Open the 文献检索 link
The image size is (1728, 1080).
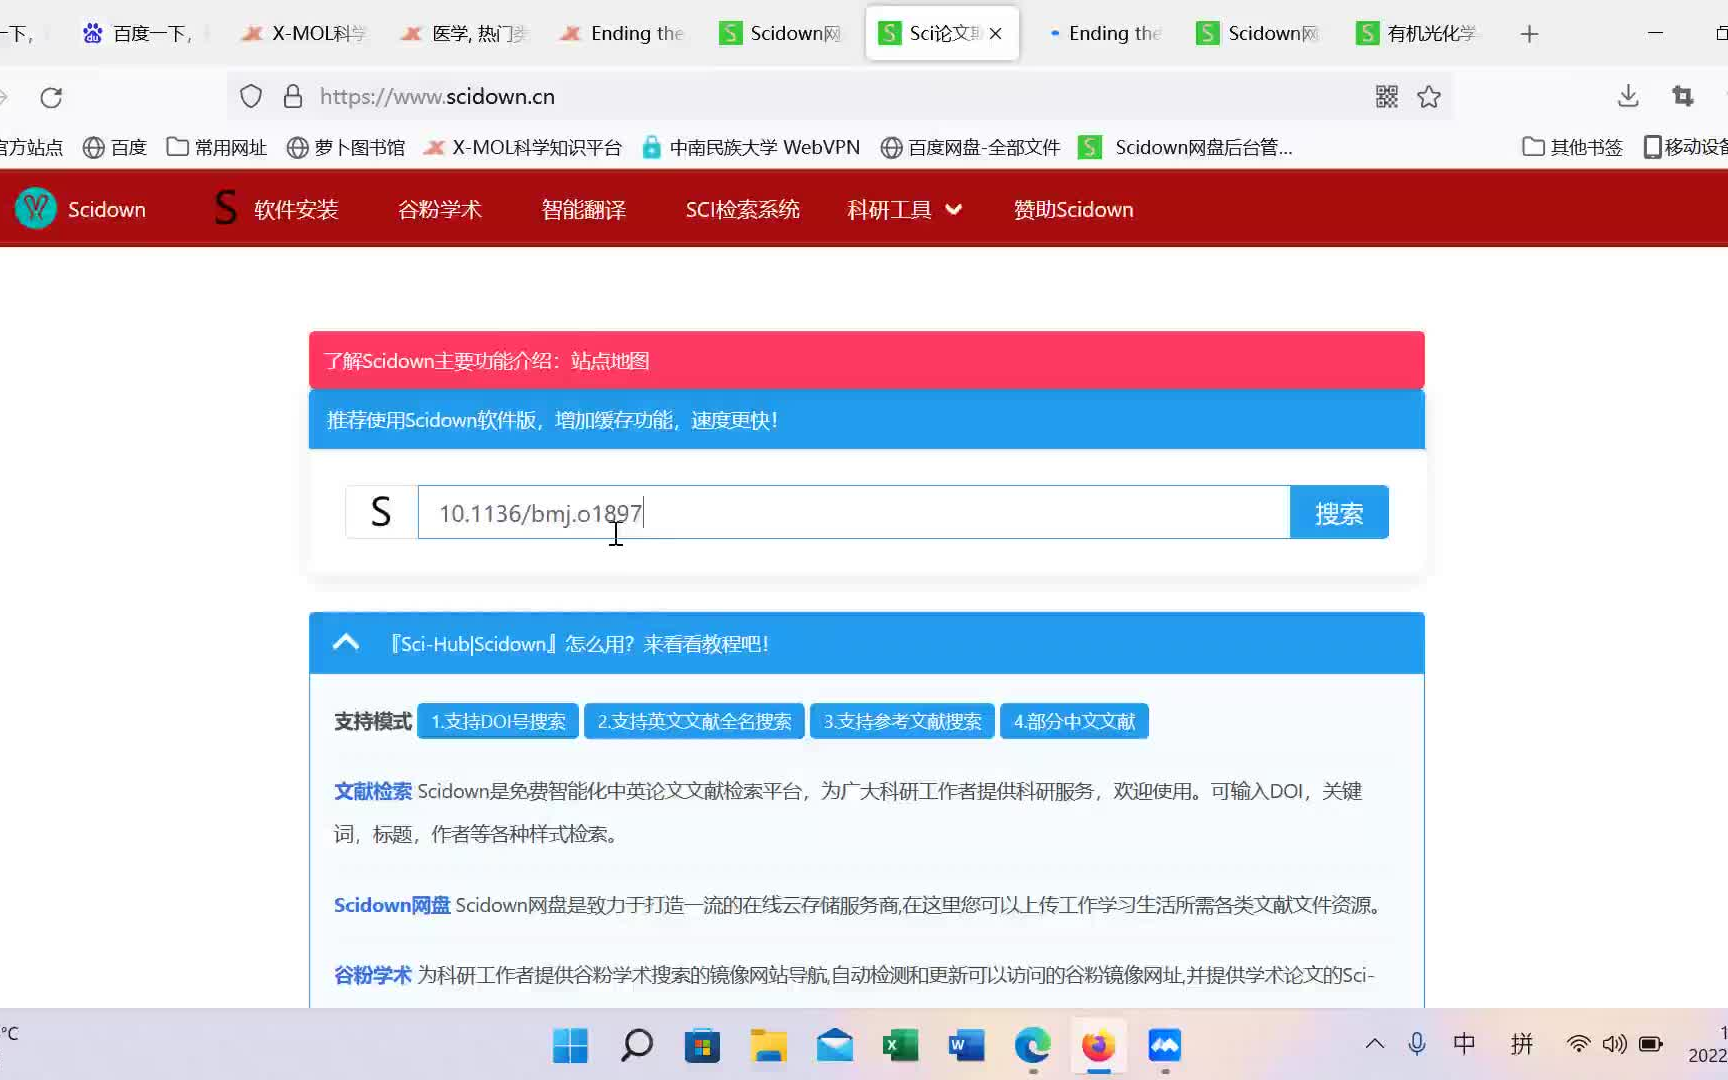(x=373, y=791)
